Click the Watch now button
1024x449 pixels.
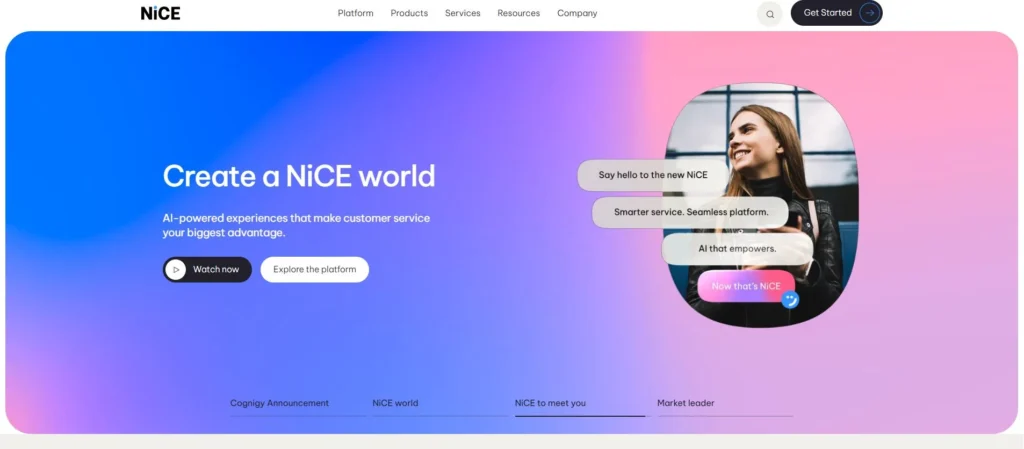point(207,270)
